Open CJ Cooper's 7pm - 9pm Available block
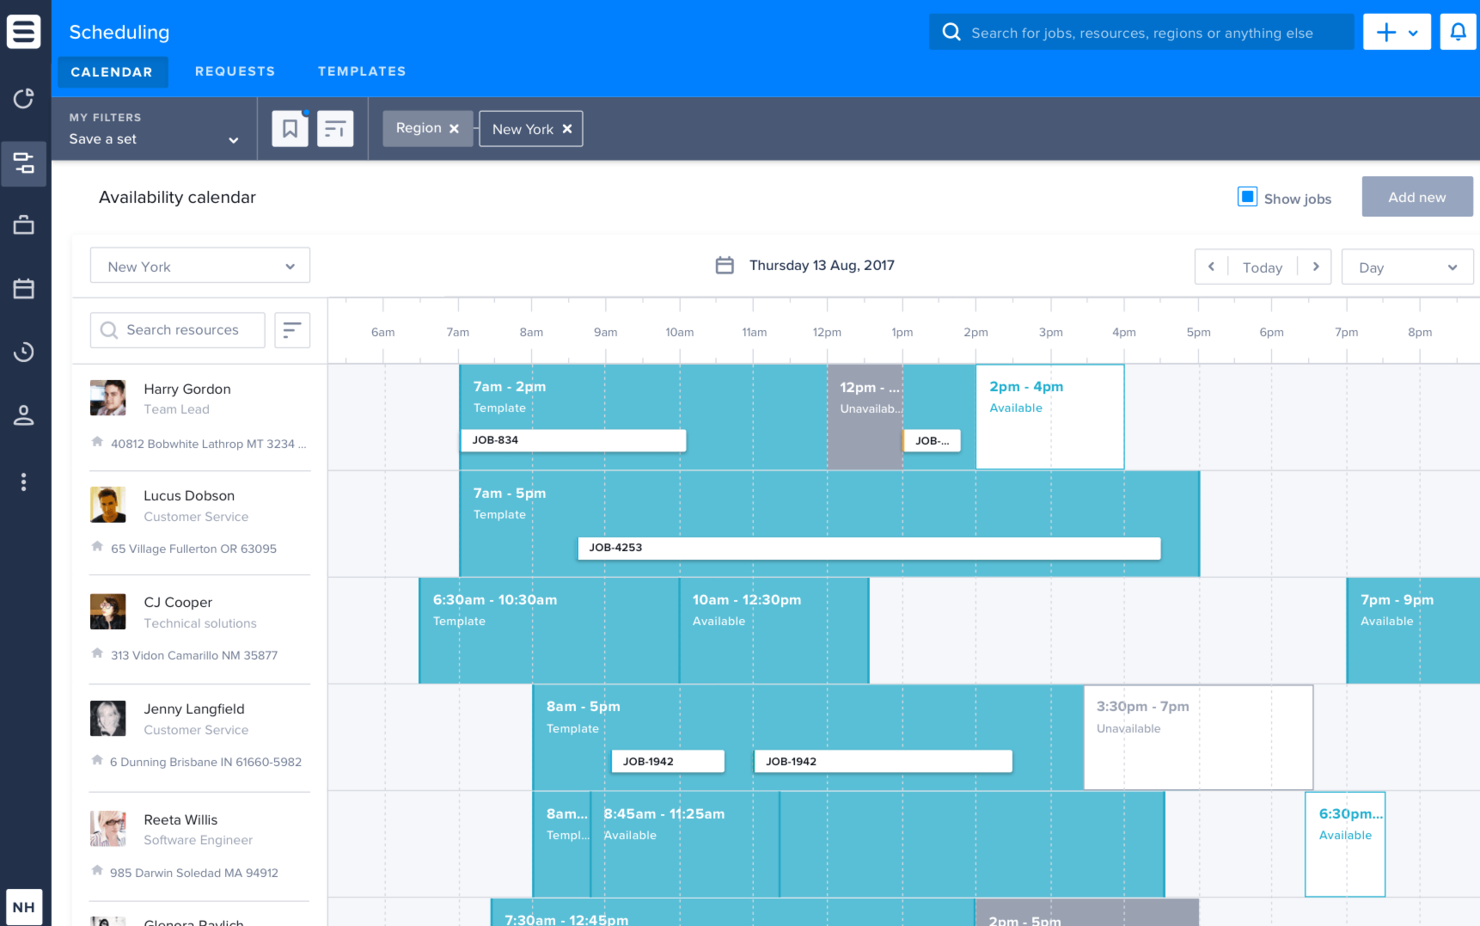Image resolution: width=1480 pixels, height=926 pixels. (1413, 630)
